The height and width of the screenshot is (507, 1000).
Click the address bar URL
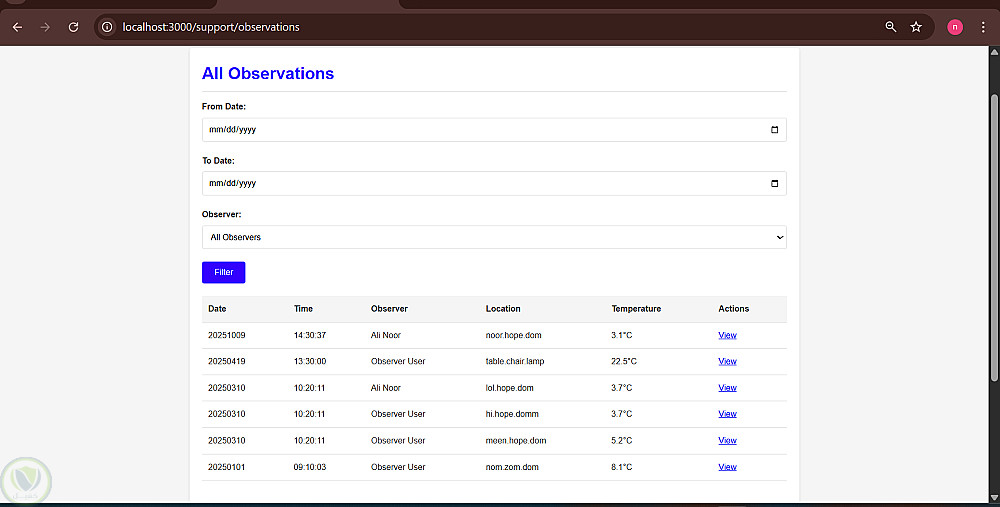(x=210, y=27)
